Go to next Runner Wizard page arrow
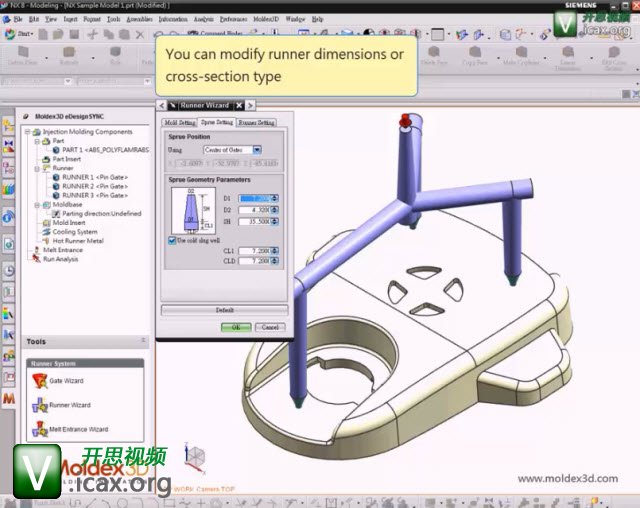 [250, 105]
